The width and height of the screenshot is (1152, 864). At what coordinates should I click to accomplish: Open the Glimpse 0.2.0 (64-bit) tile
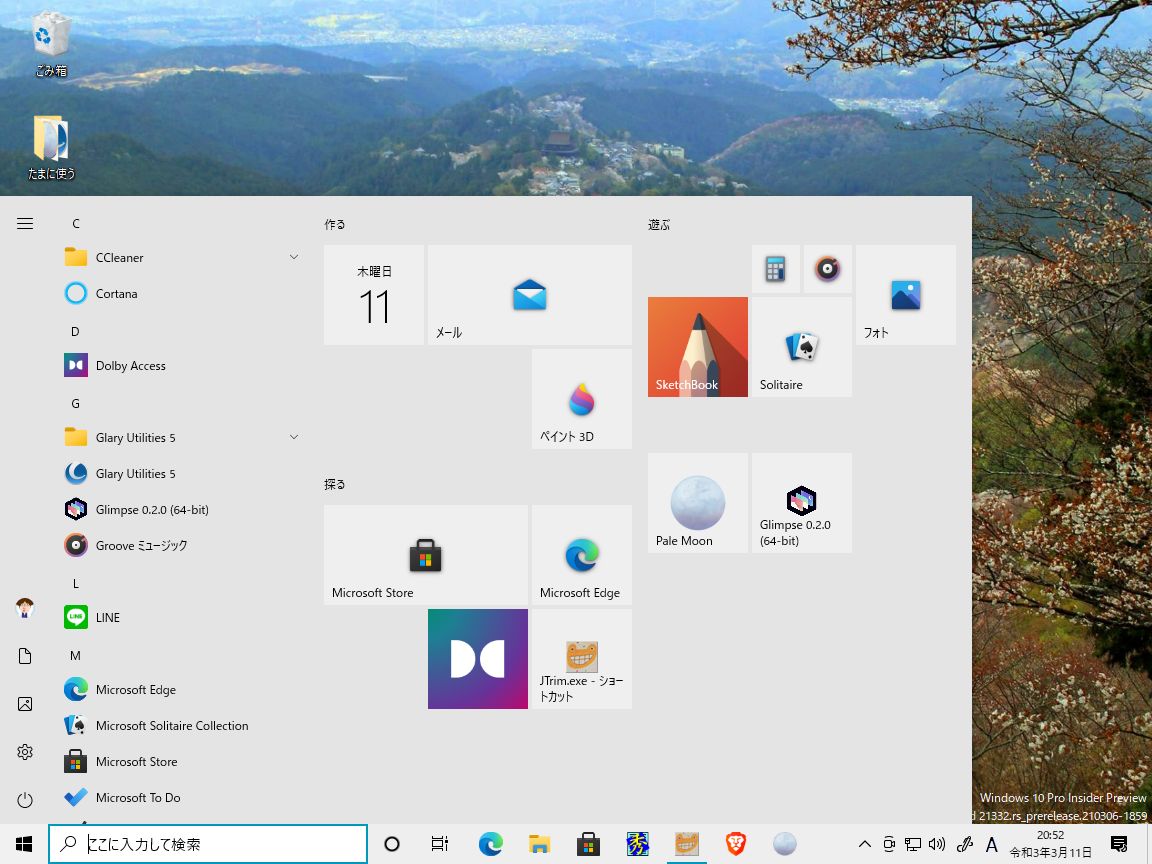[802, 503]
